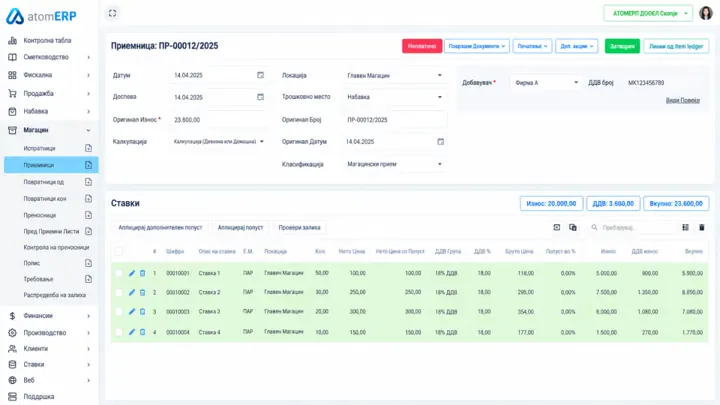Open the Датум calendar picker
The height and width of the screenshot is (405, 720).
[x=260, y=75]
